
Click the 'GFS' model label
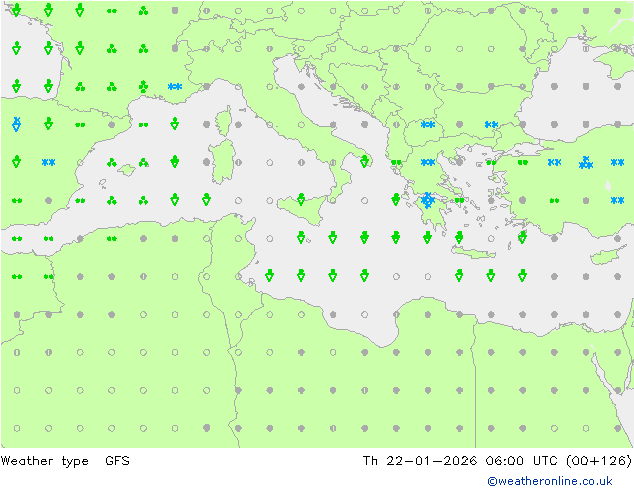117,460
